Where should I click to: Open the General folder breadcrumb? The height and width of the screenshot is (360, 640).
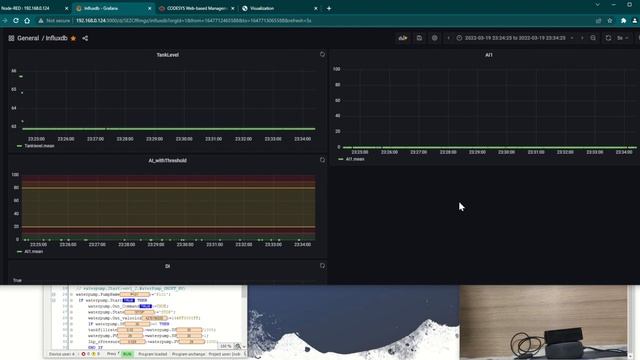tap(28, 38)
